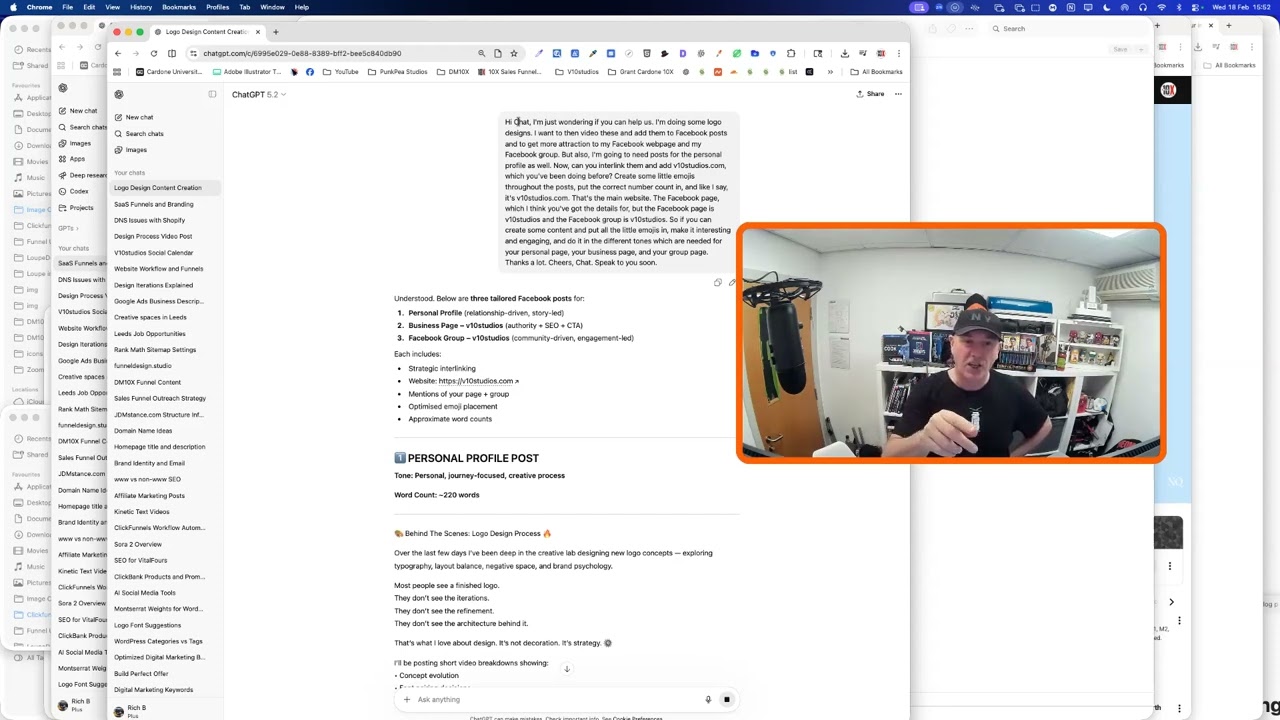The width and height of the screenshot is (1280, 720).
Task: Open Chrome Downloads from the toolbar
Action: pyautogui.click(x=845, y=53)
